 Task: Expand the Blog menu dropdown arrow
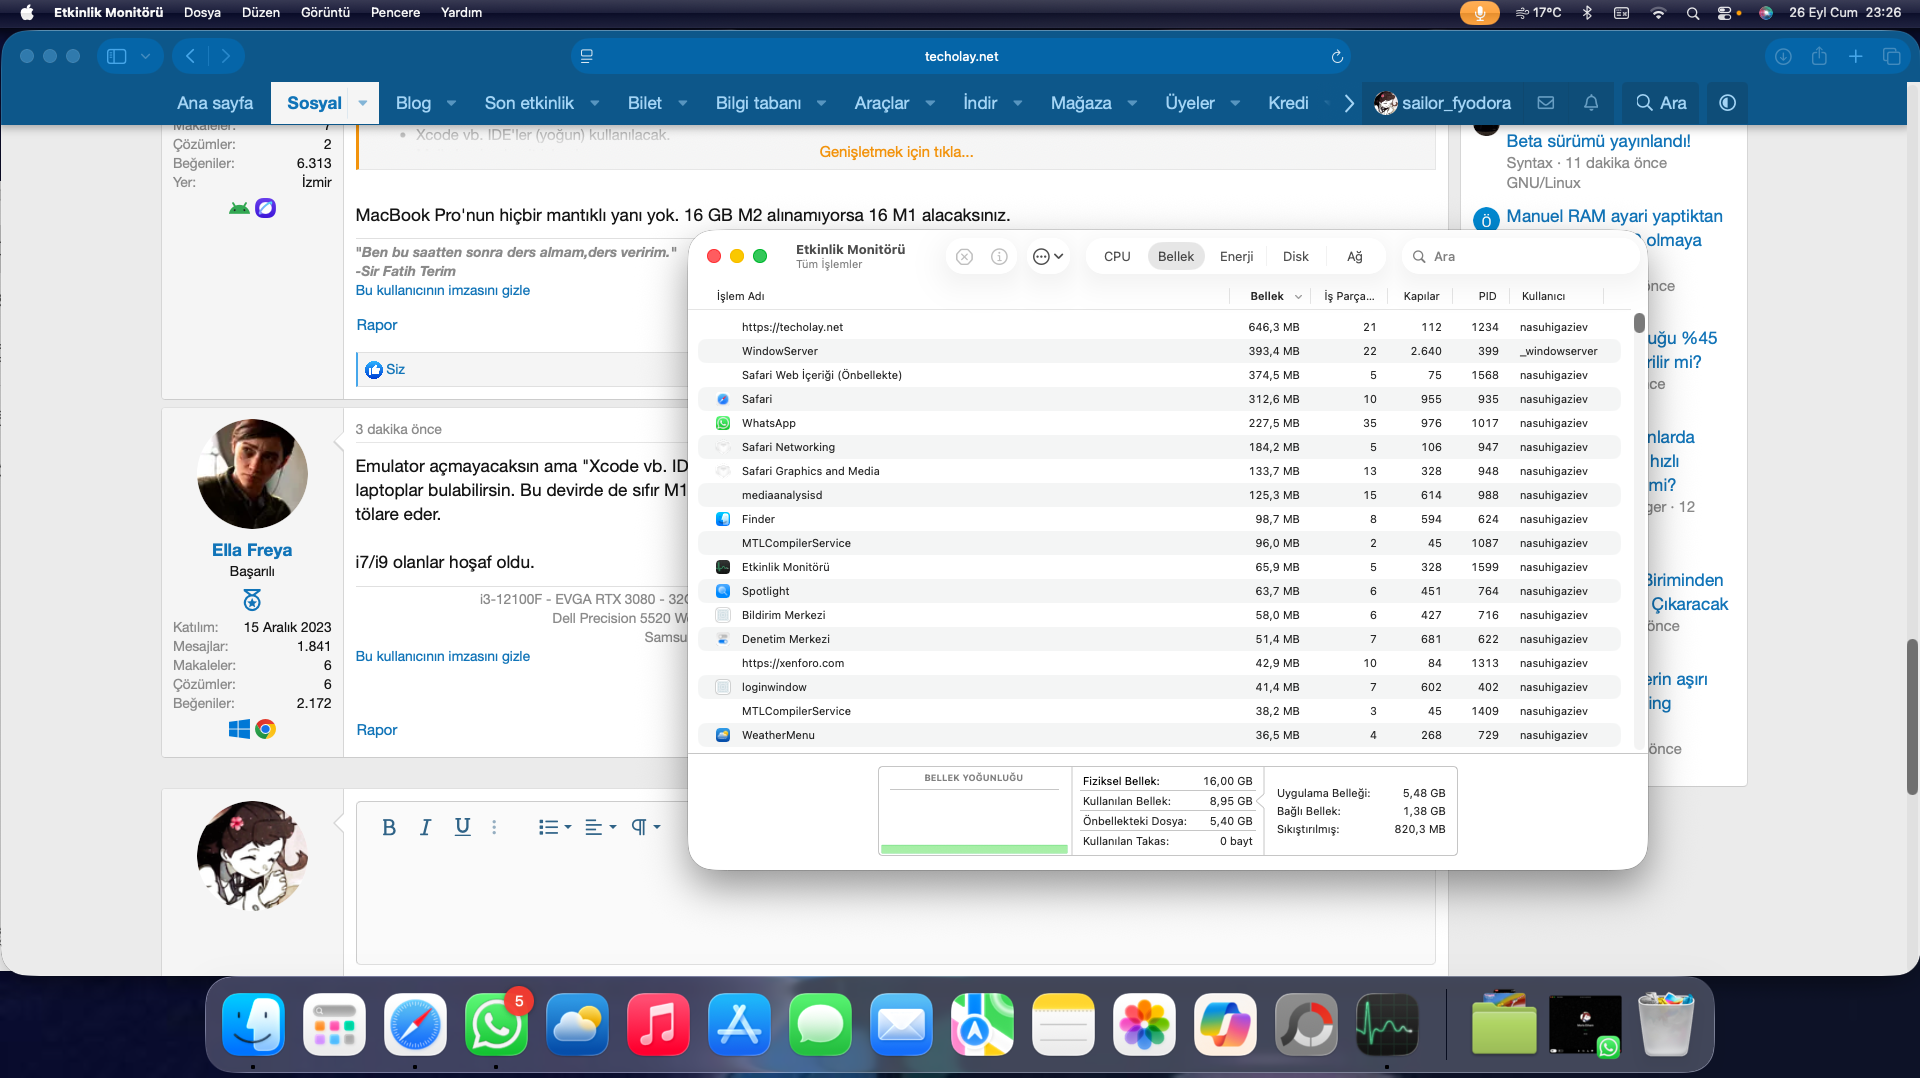[x=451, y=103]
